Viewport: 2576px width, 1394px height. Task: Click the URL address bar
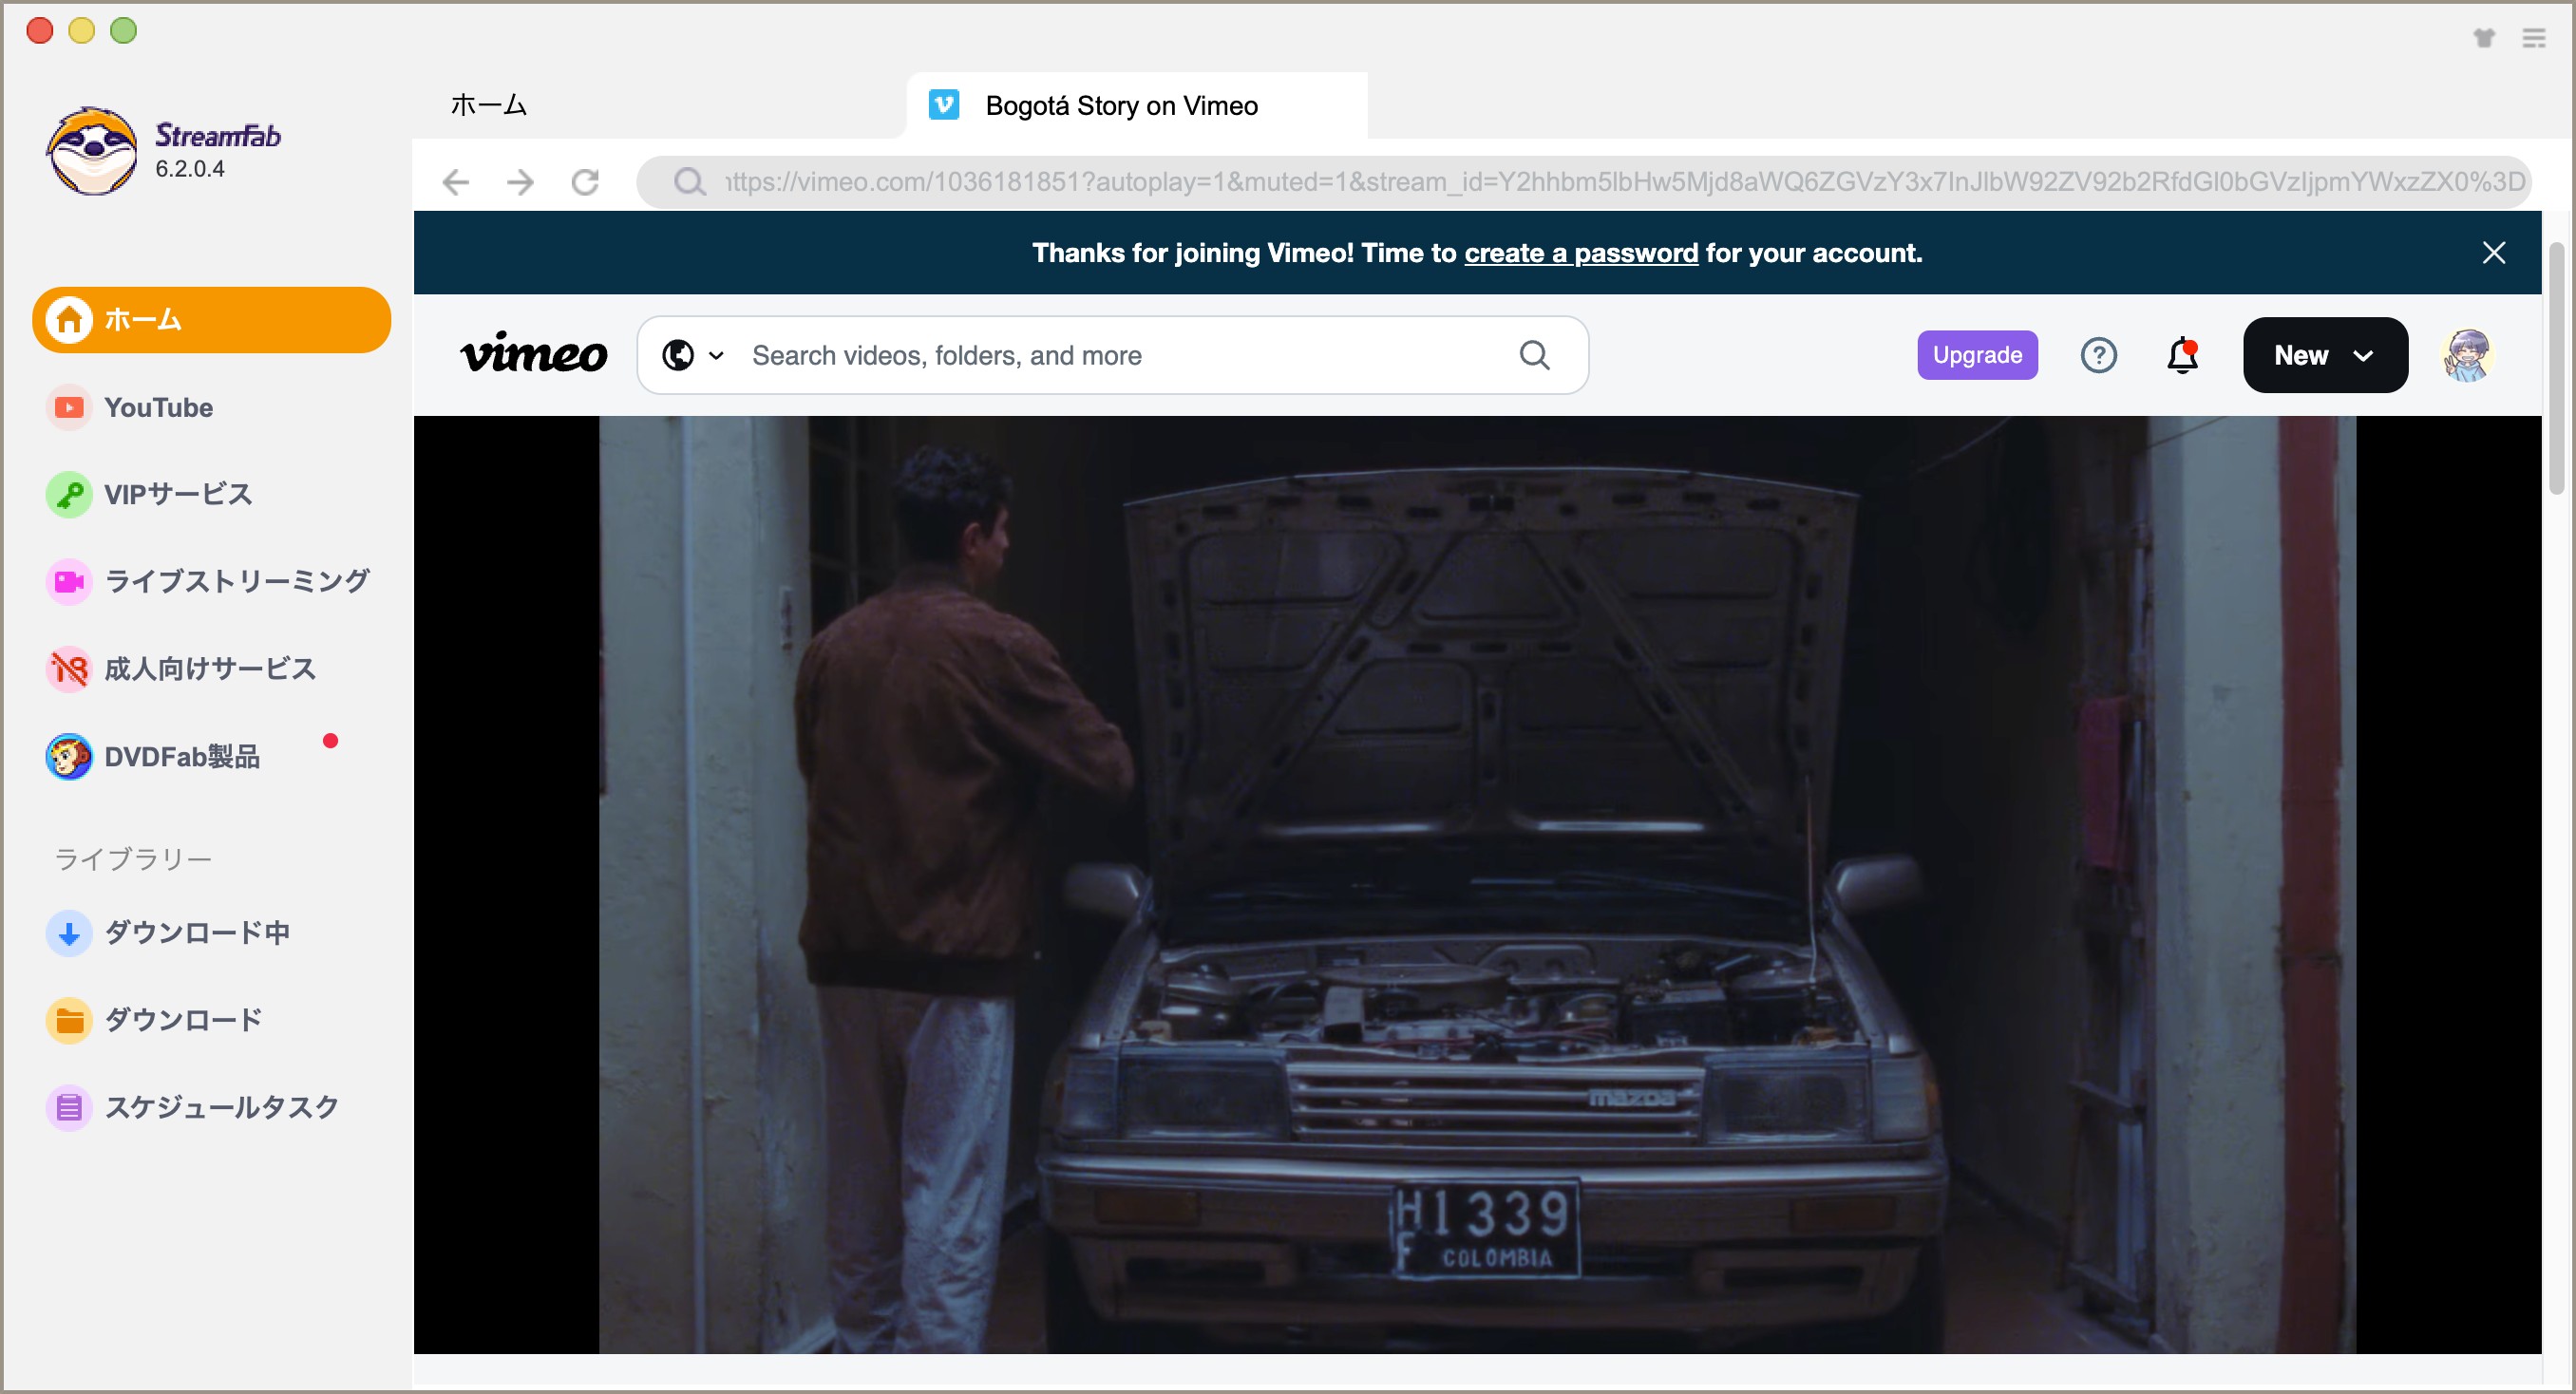(1583, 182)
